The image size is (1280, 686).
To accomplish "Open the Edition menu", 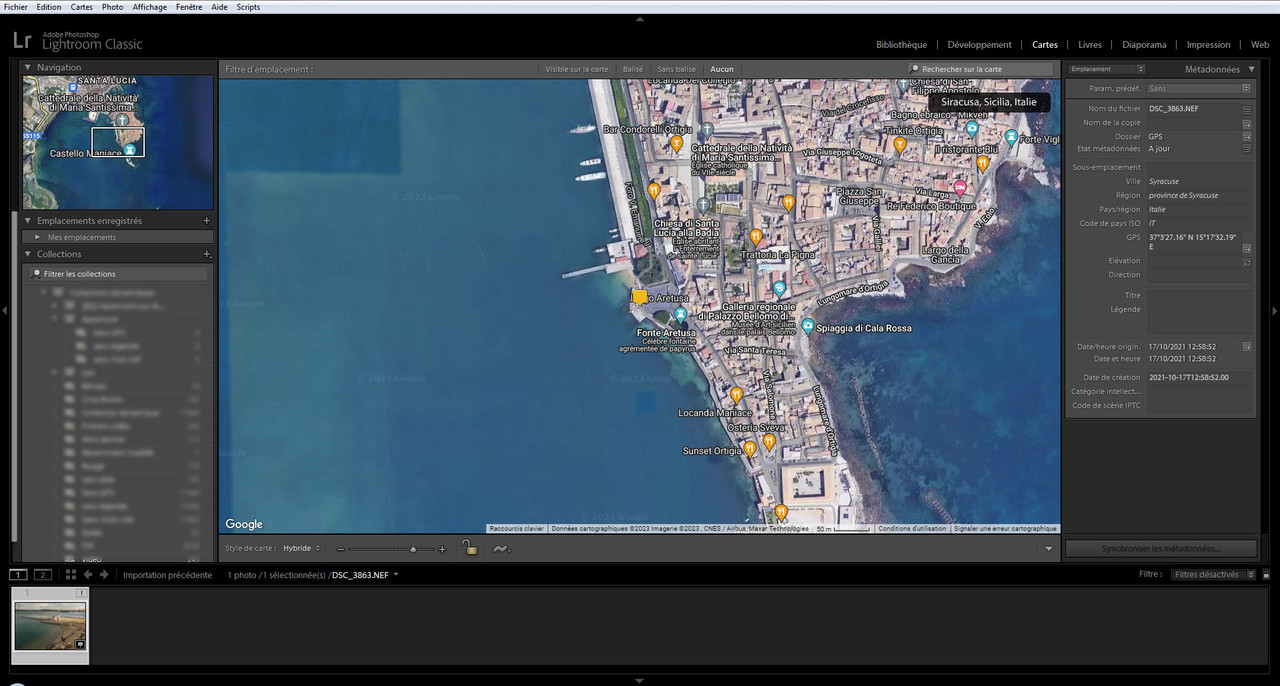I will point(49,7).
